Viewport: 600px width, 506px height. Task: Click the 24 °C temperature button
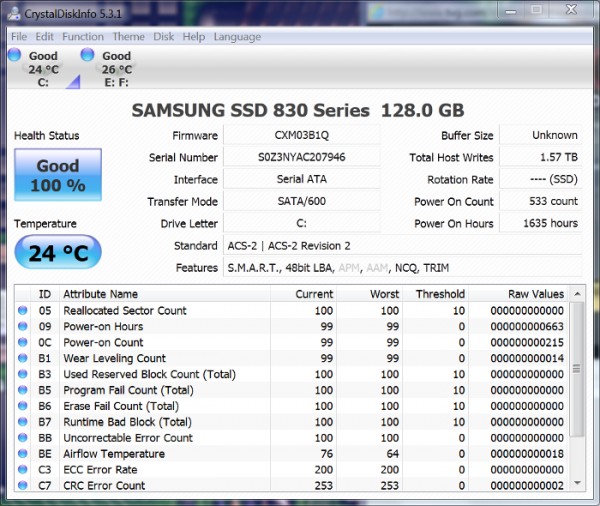(58, 253)
